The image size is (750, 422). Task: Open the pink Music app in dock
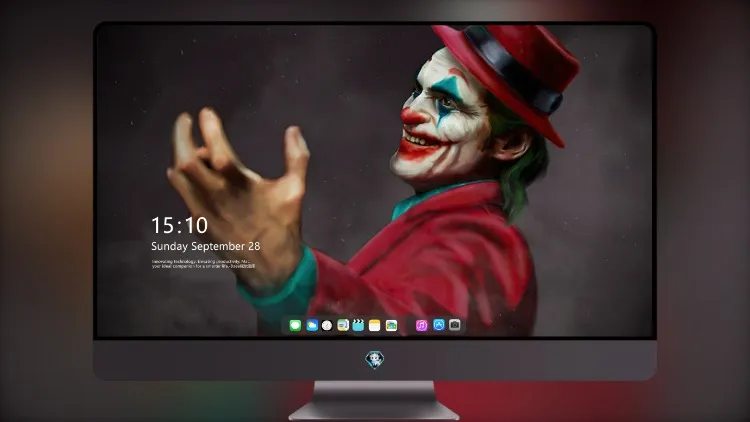(x=421, y=325)
